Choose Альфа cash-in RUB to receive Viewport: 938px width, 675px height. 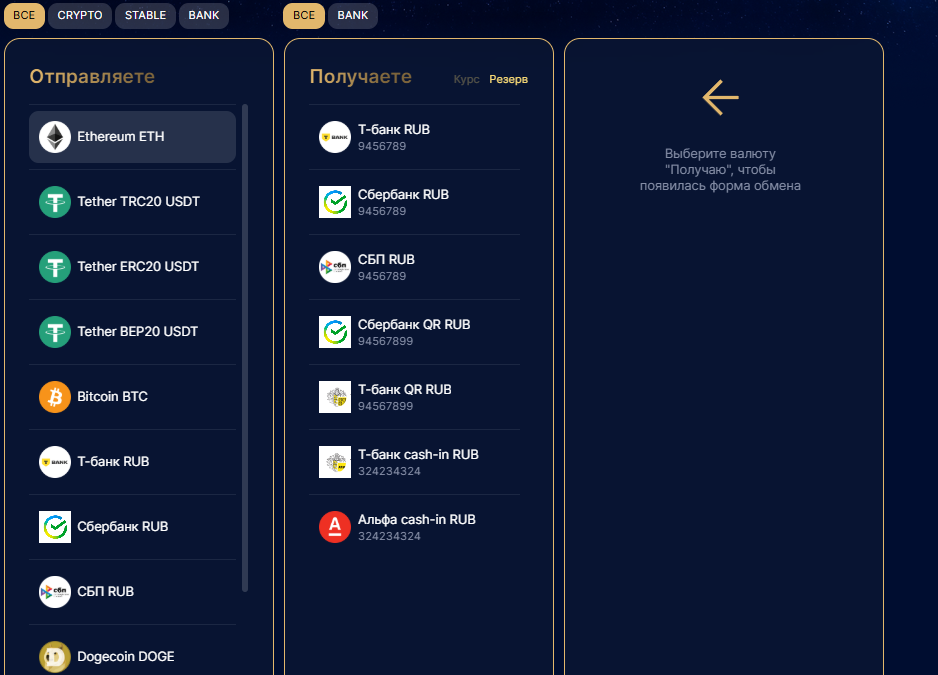[415, 527]
